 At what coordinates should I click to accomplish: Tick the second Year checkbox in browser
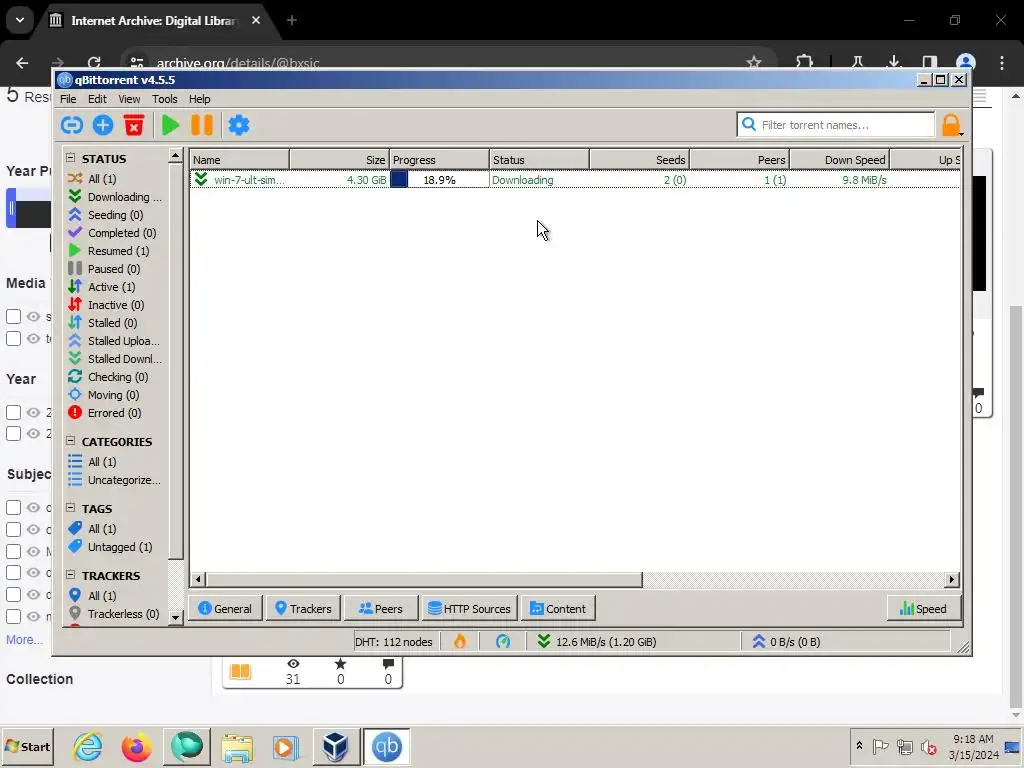(13, 434)
